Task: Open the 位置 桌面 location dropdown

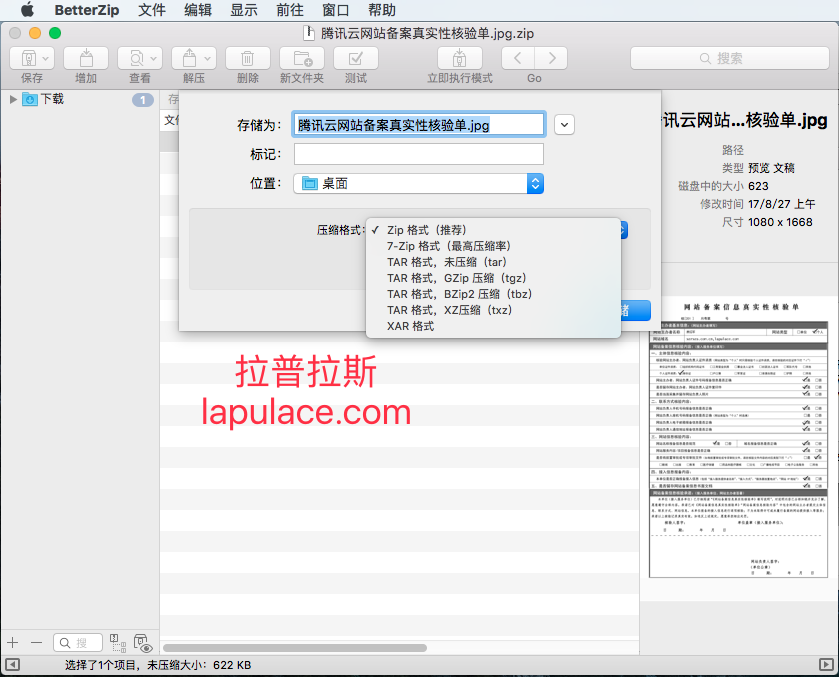Action: pyautogui.click(x=418, y=184)
